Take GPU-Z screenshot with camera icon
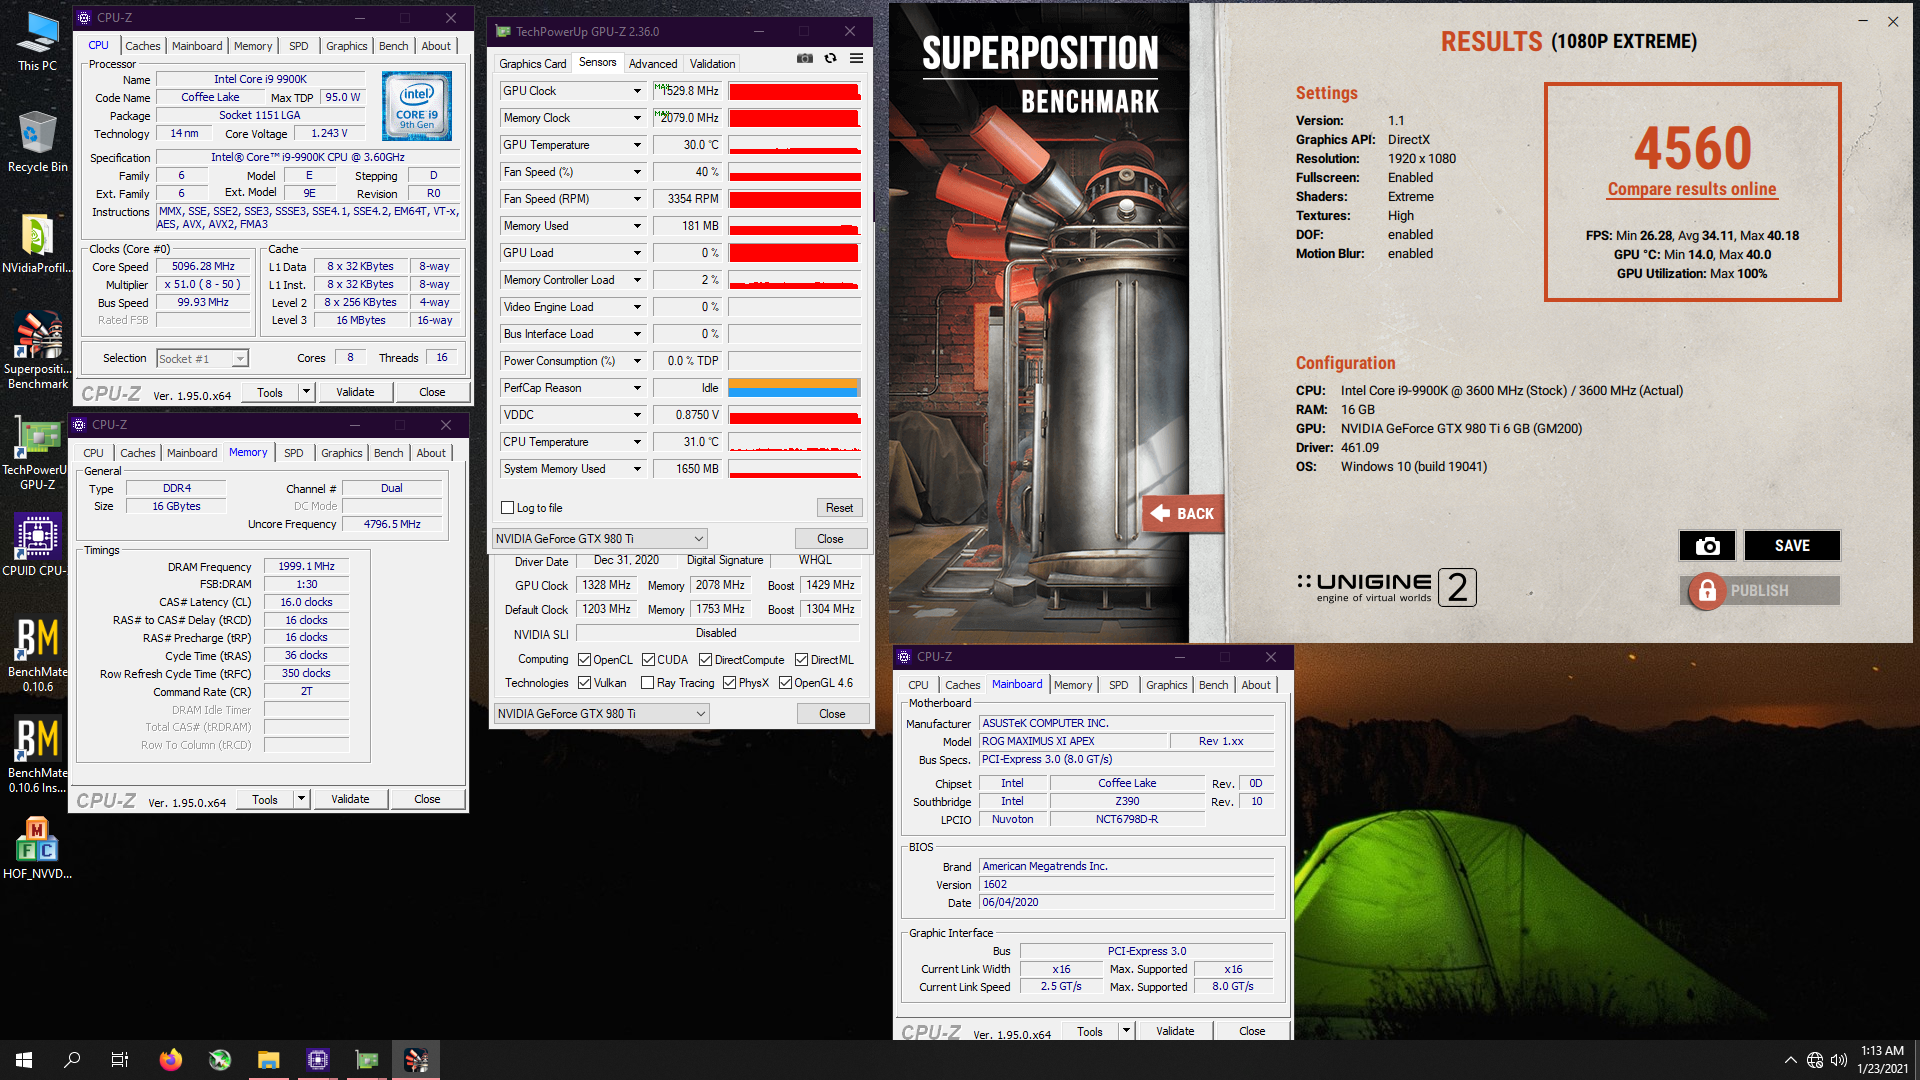 pos(804,59)
